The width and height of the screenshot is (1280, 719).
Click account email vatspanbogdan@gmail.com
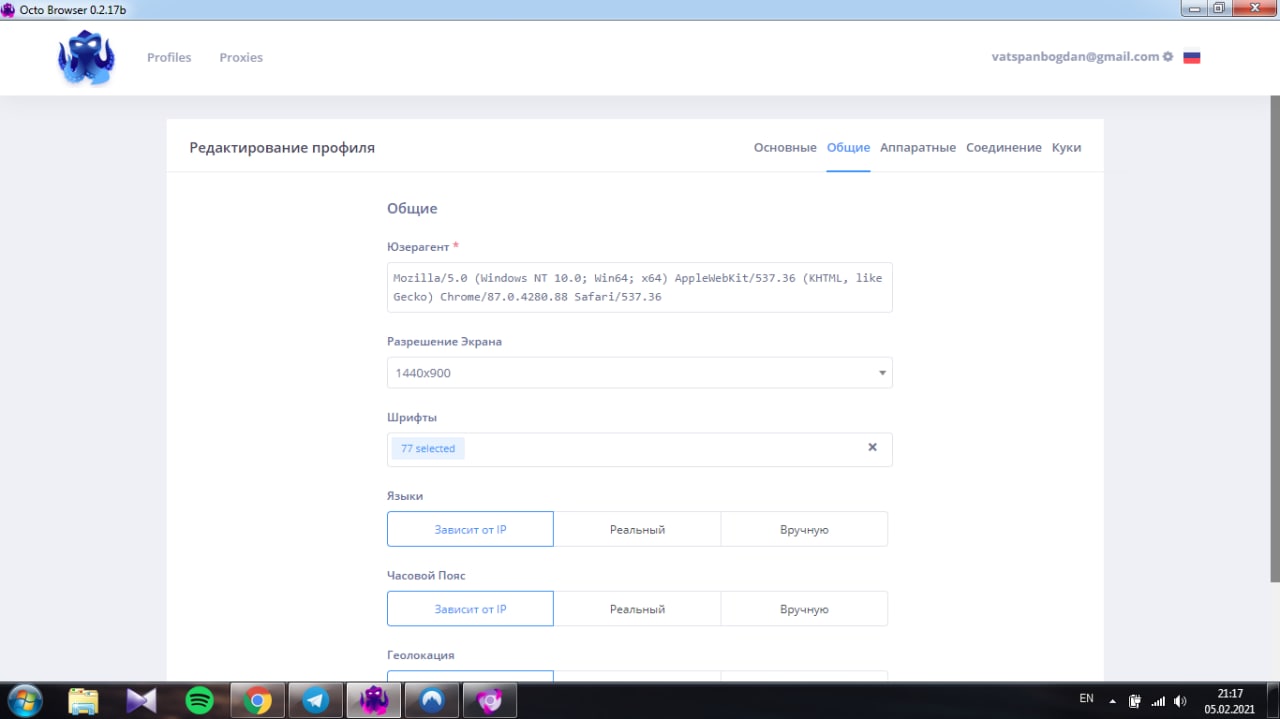[x=1075, y=57]
